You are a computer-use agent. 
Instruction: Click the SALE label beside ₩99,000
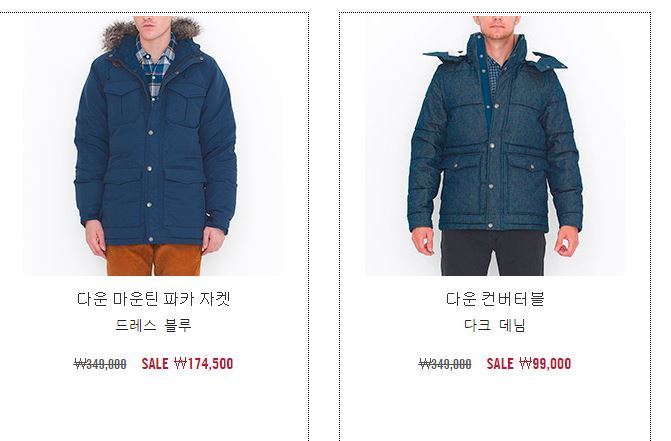(500, 364)
